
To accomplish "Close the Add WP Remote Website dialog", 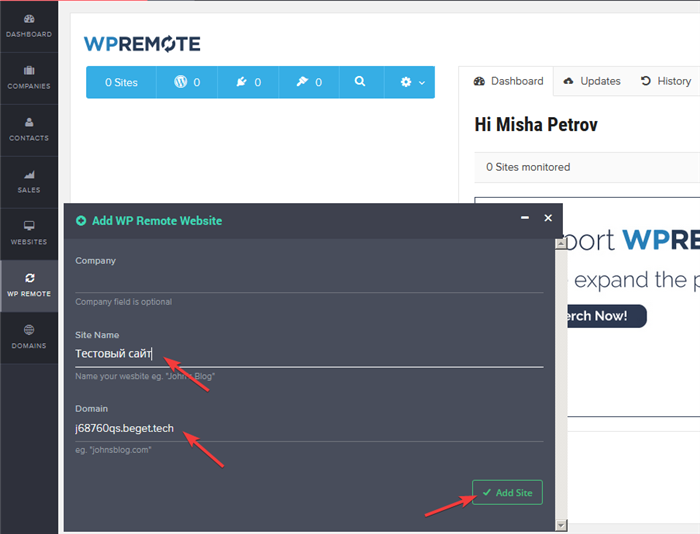I will [x=548, y=218].
